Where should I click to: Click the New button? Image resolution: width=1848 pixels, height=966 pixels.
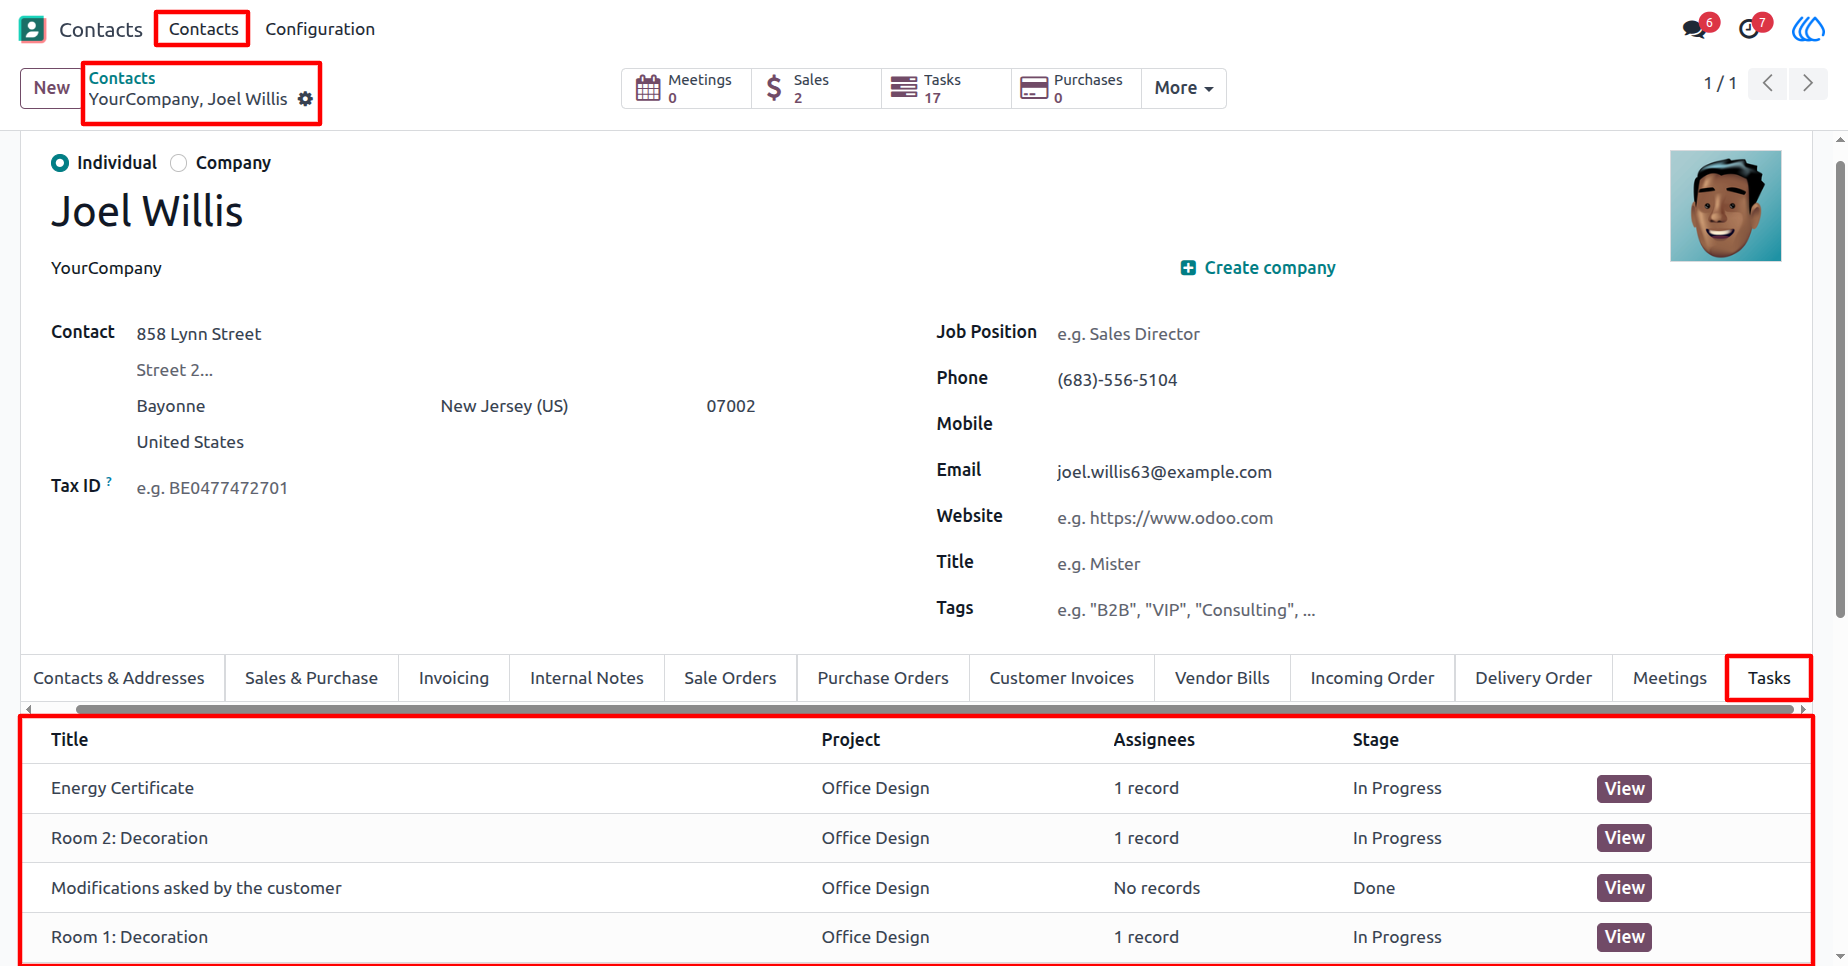[x=52, y=88]
